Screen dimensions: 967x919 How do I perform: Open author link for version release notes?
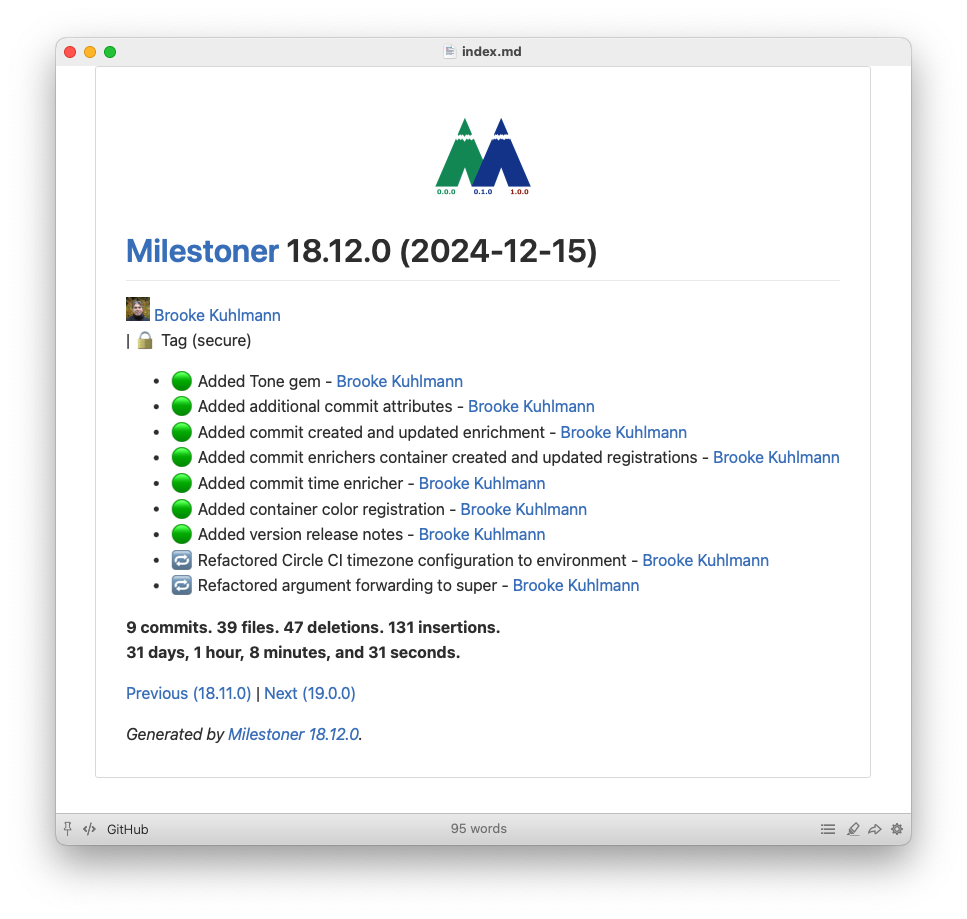[482, 534]
